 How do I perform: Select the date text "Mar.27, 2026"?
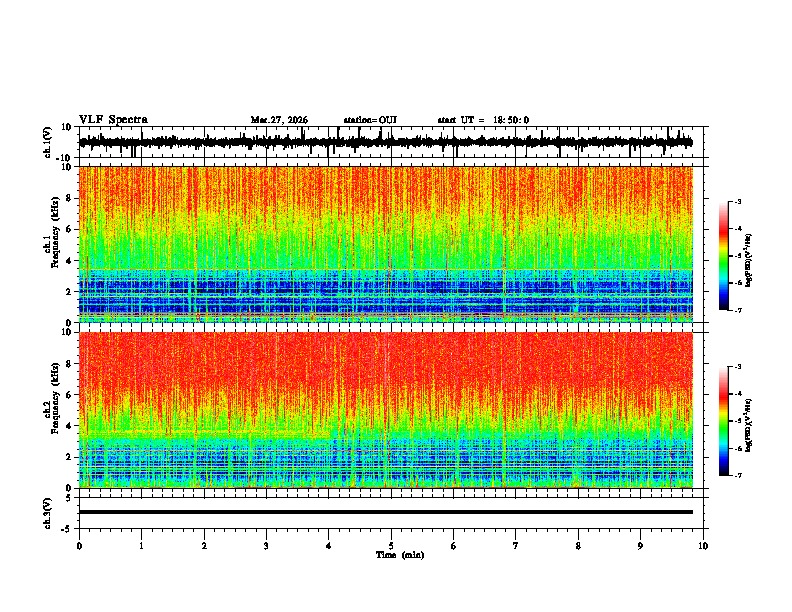point(279,120)
